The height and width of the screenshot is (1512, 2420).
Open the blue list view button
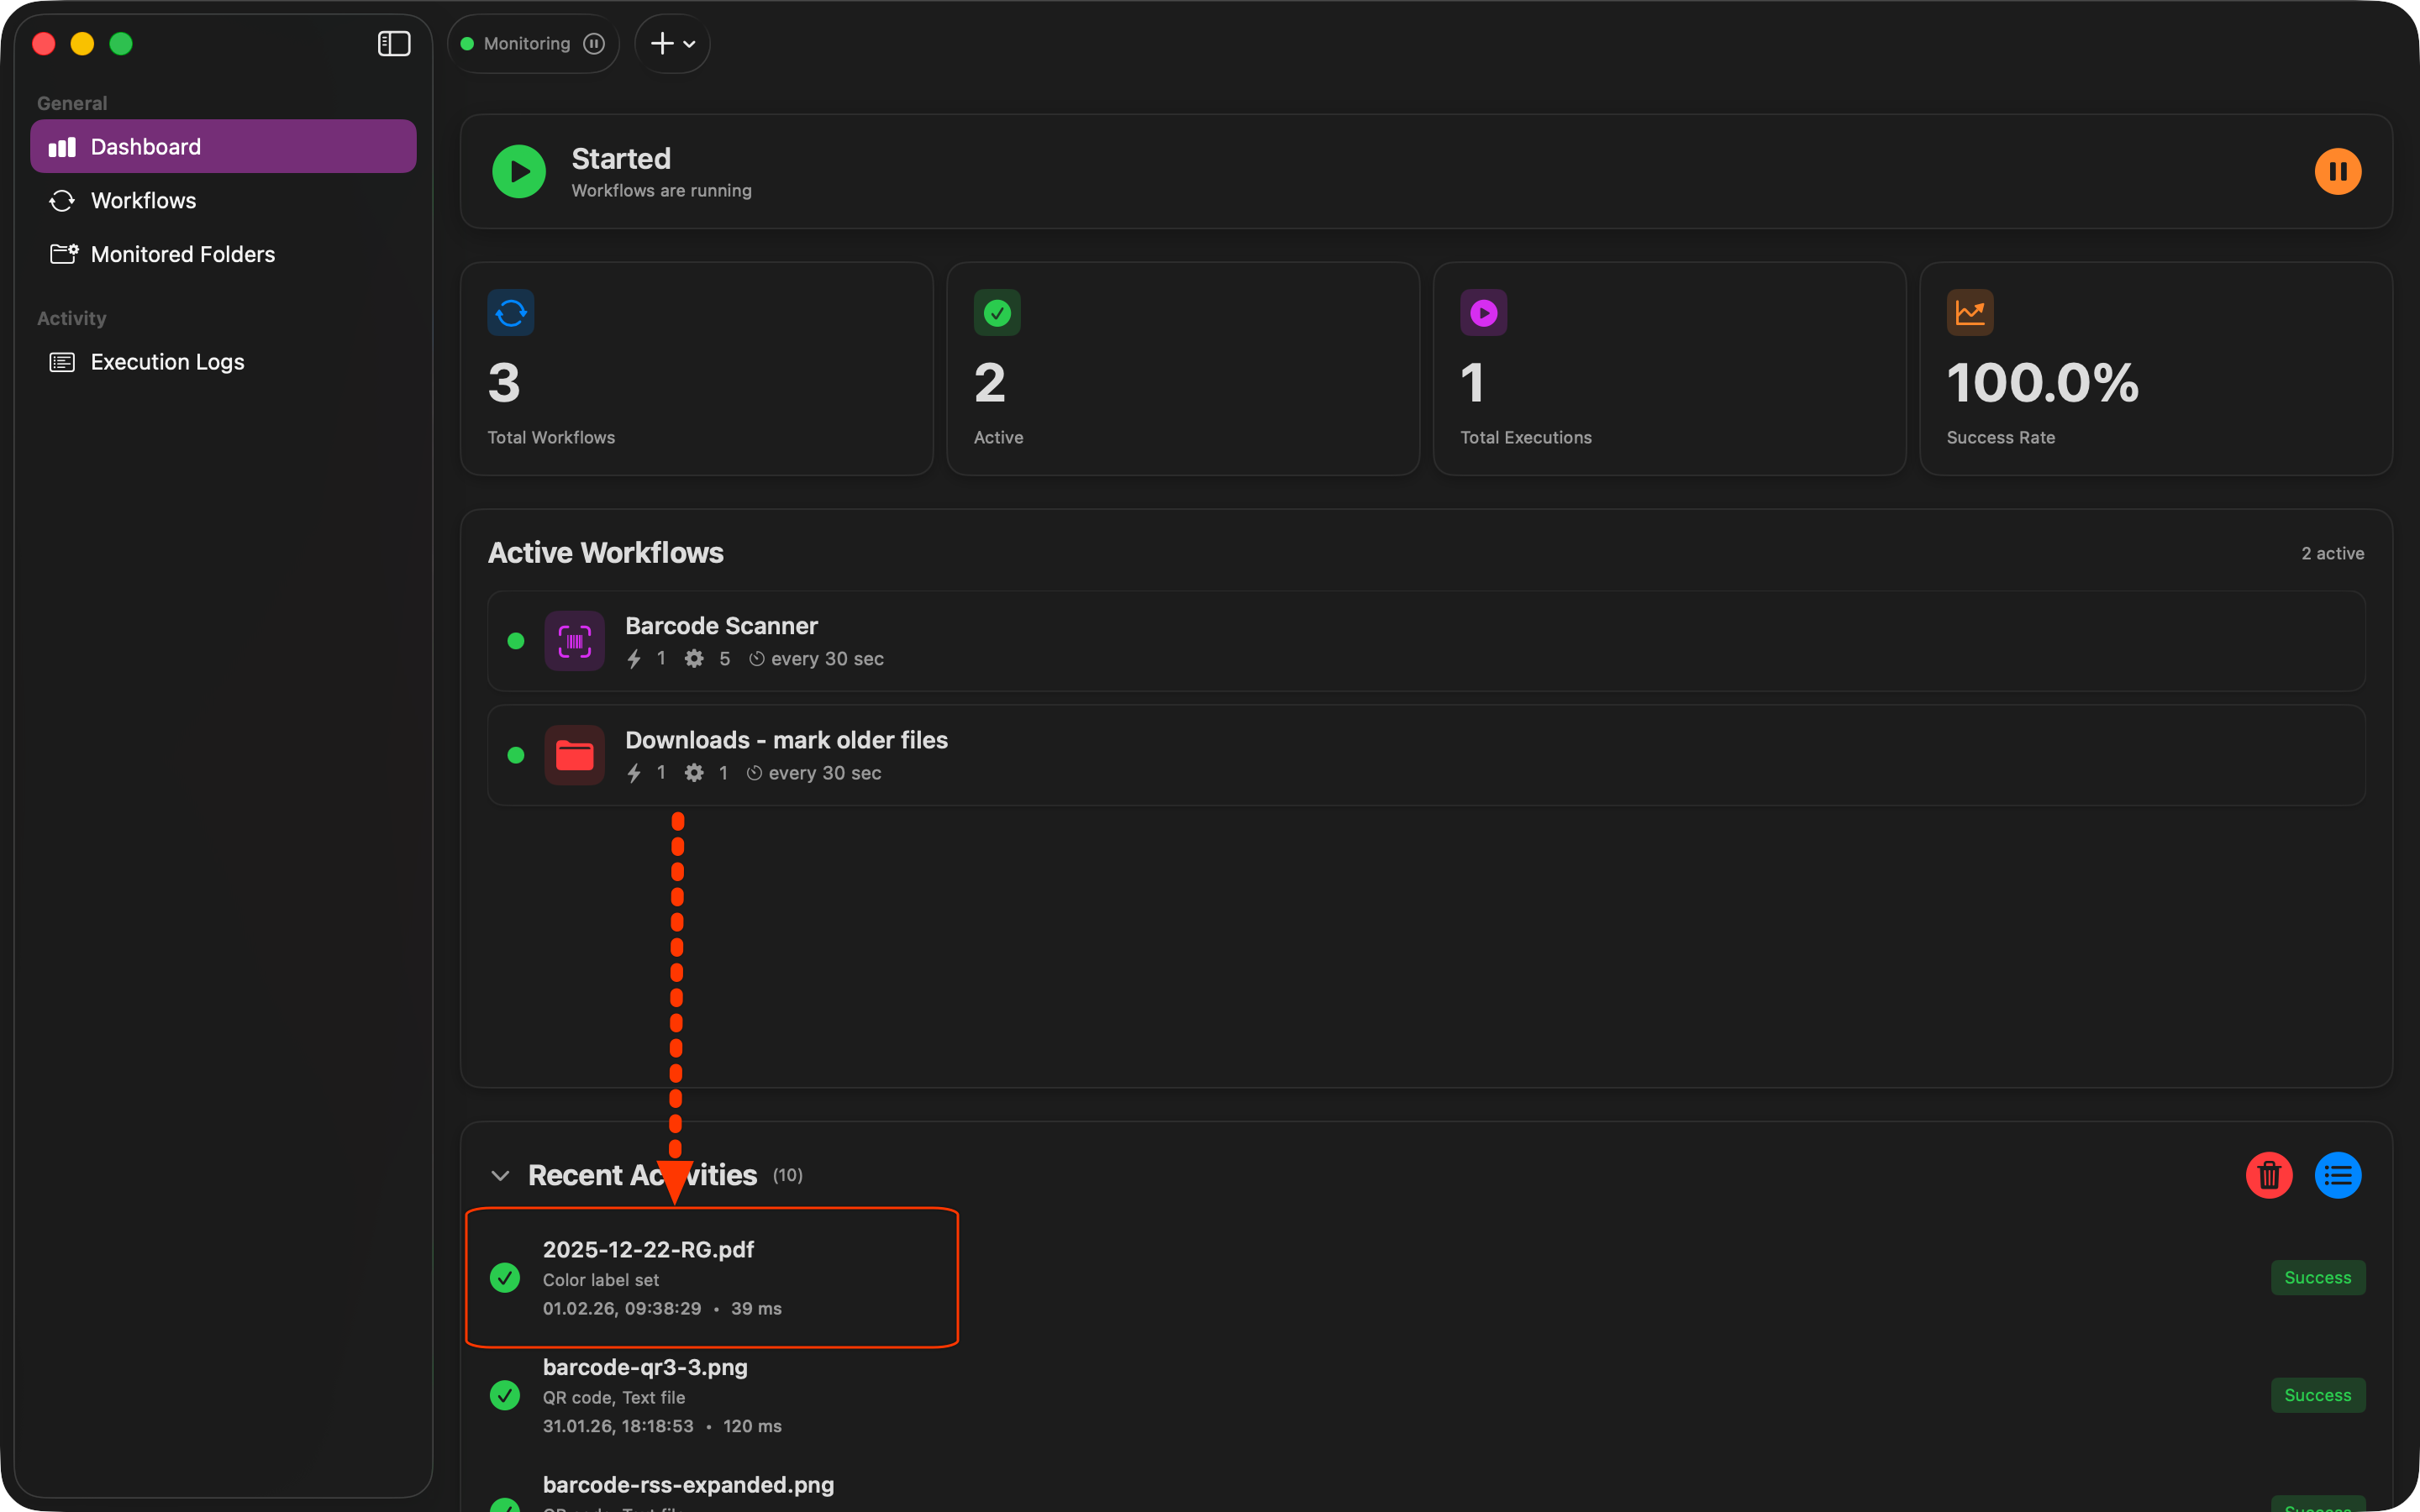(x=2338, y=1175)
